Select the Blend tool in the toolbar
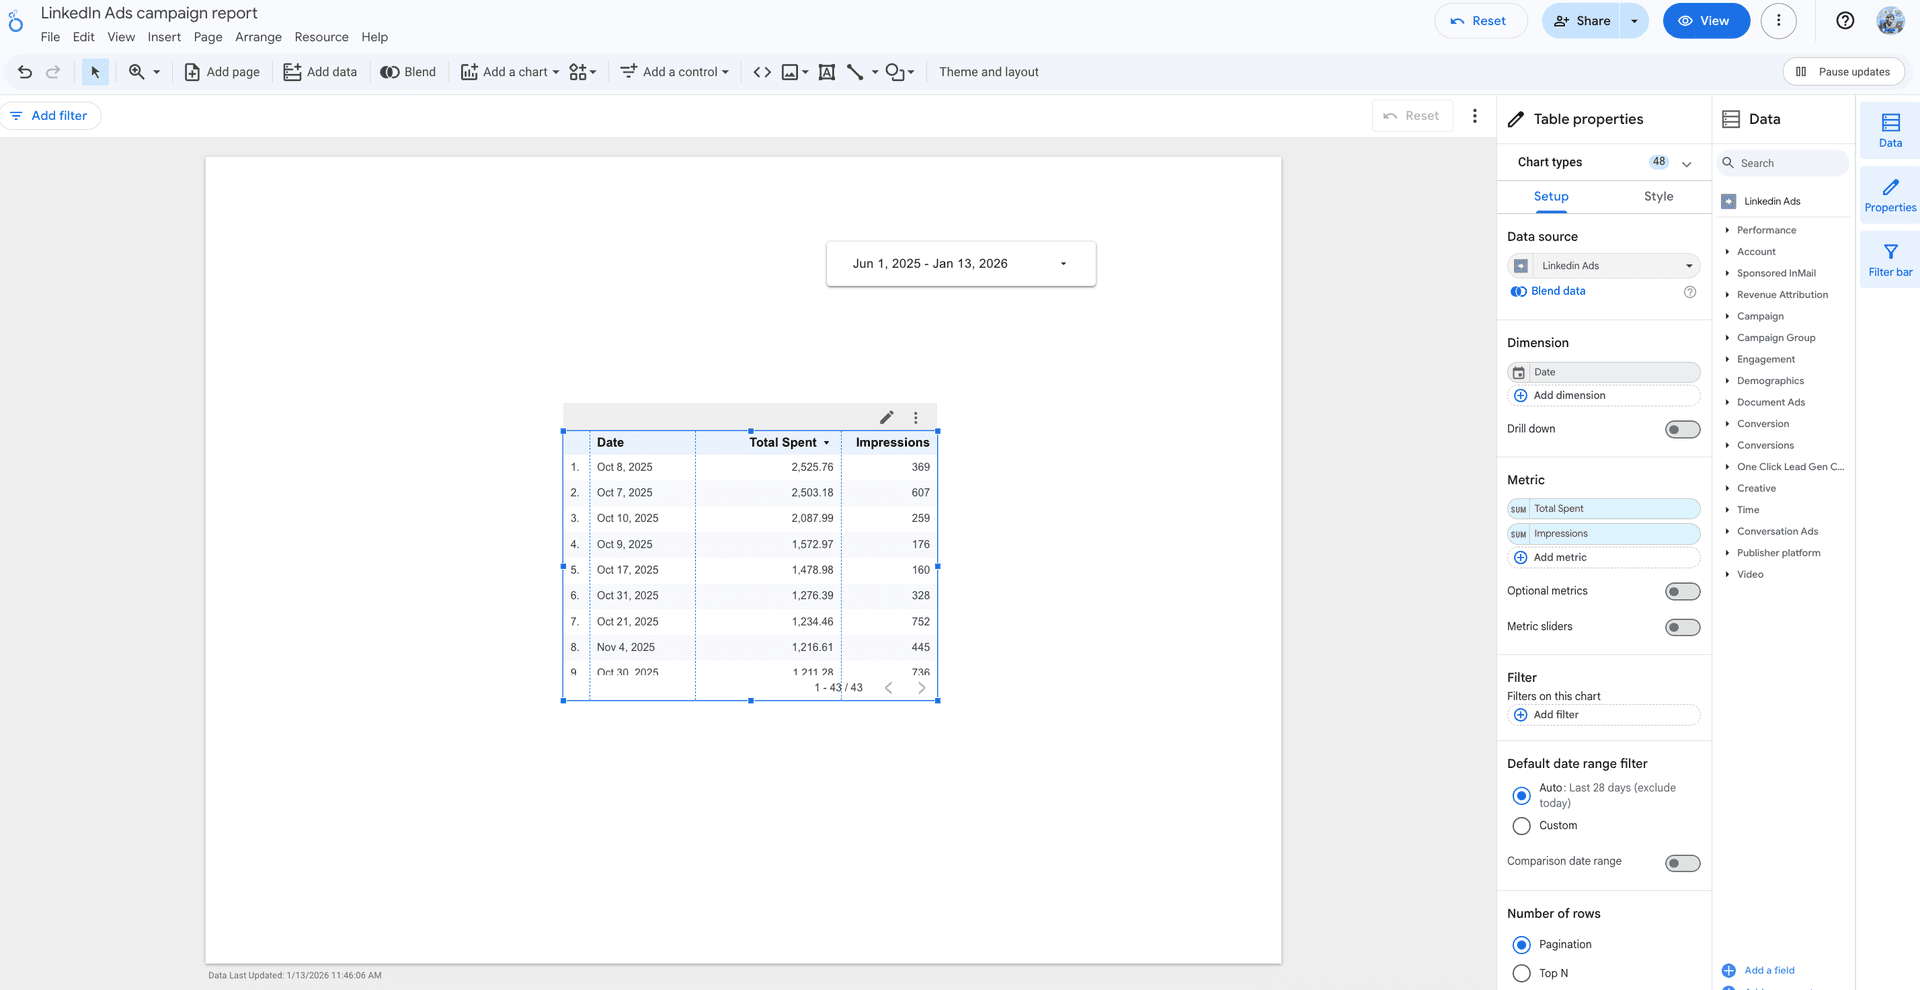The image size is (1920, 990). tap(408, 71)
